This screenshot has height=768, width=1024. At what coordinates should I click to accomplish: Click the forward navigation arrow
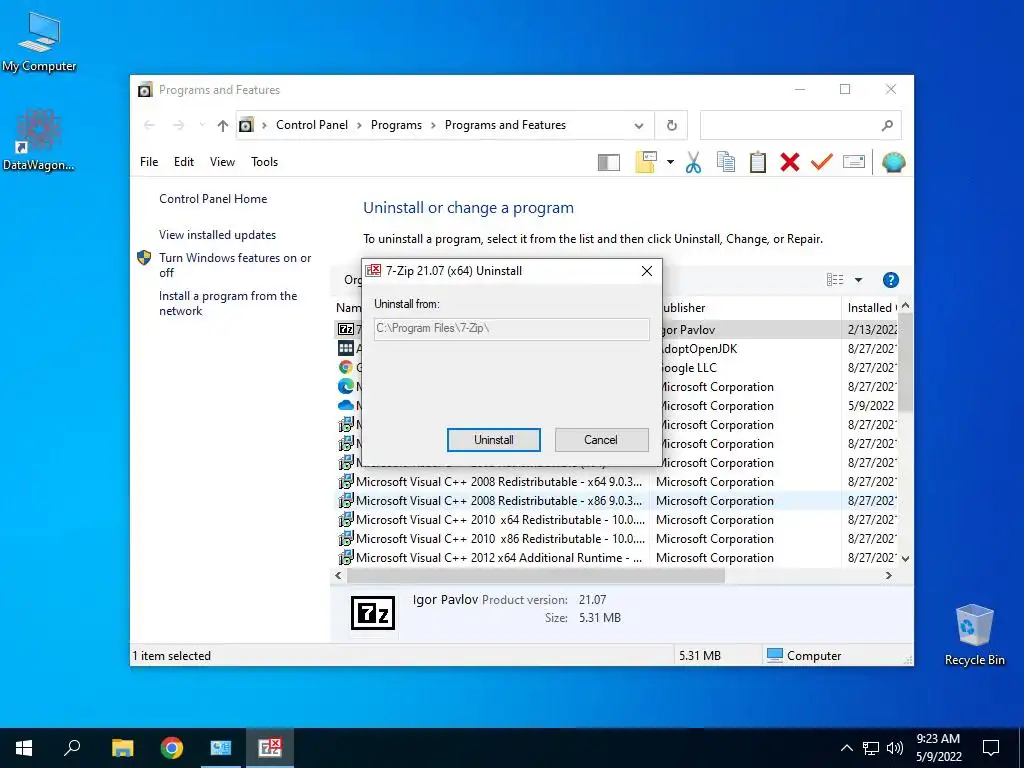coord(178,125)
